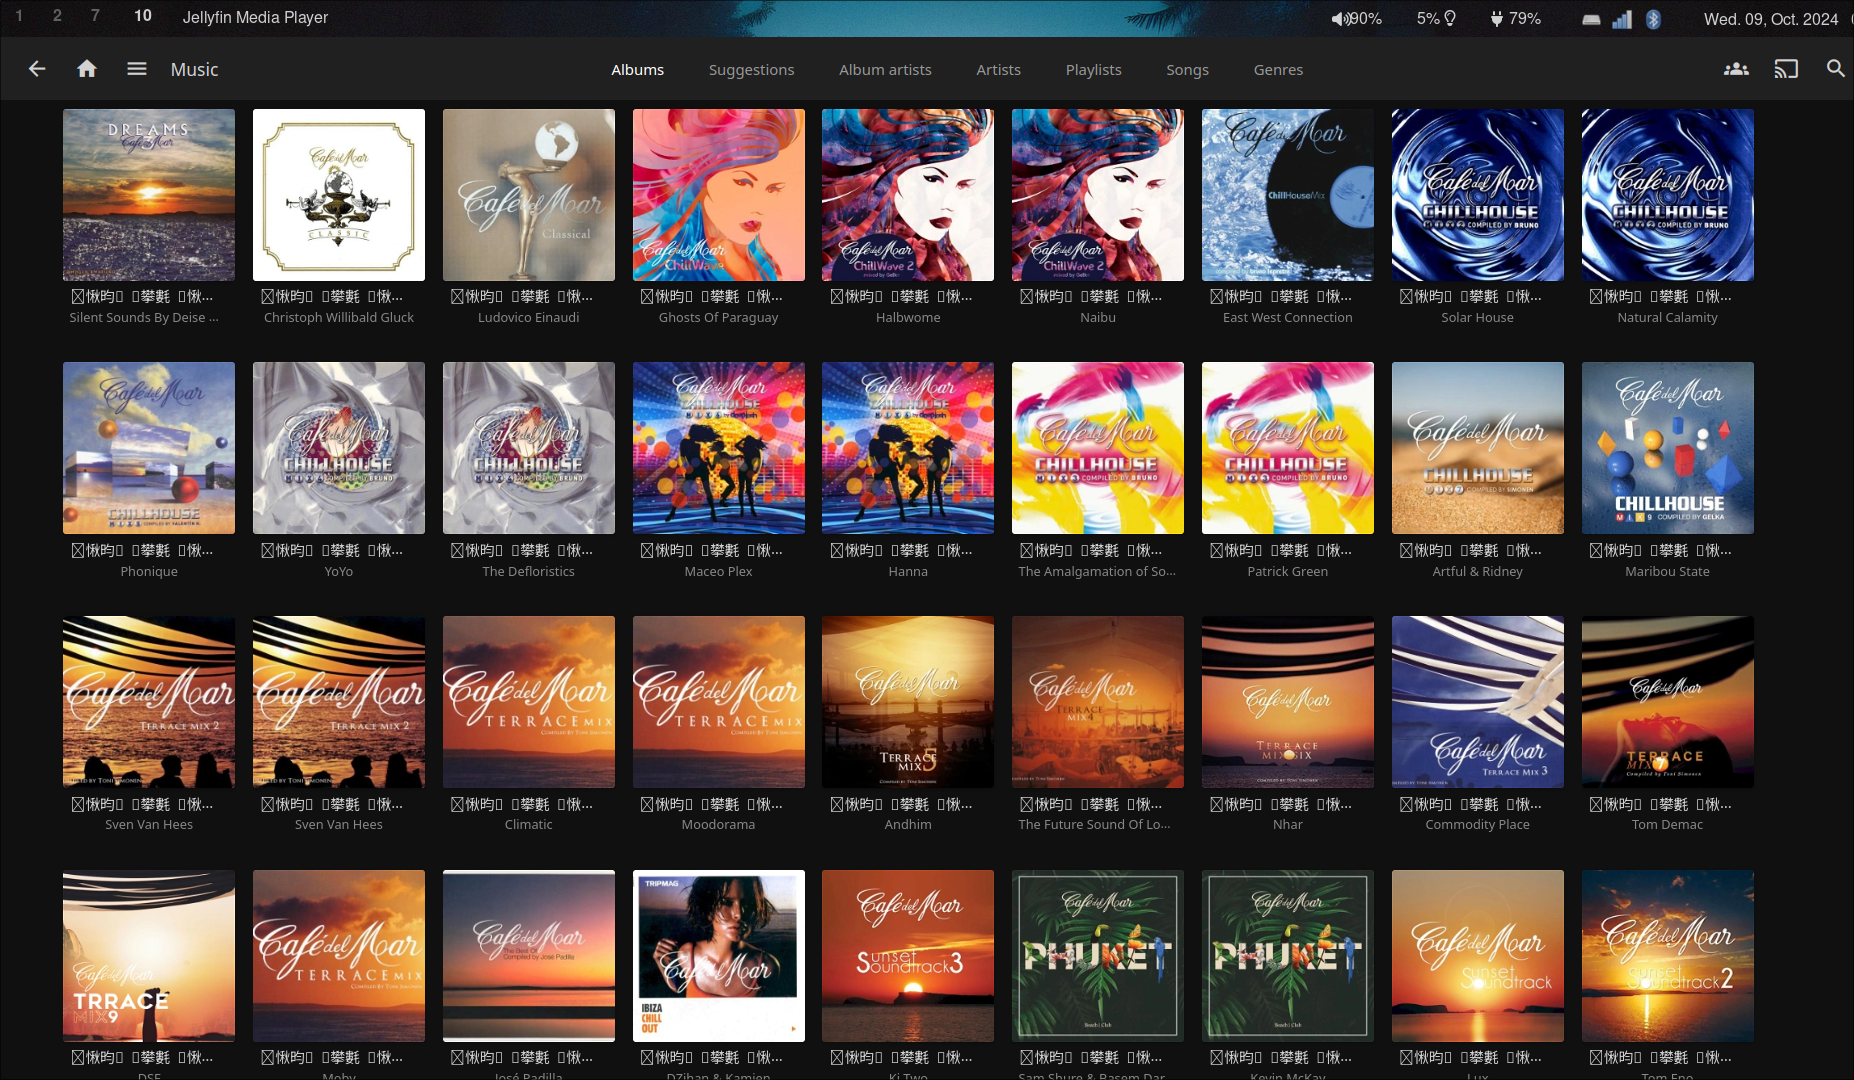The width and height of the screenshot is (1854, 1080).
Task: Open the SyncPlay group icon
Action: (1736, 69)
